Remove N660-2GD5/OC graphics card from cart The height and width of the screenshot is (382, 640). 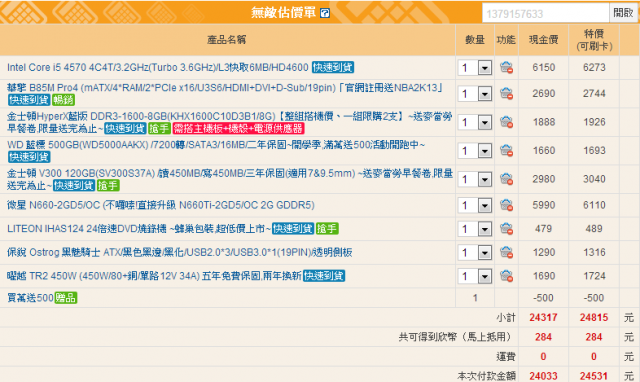pyautogui.click(x=506, y=205)
